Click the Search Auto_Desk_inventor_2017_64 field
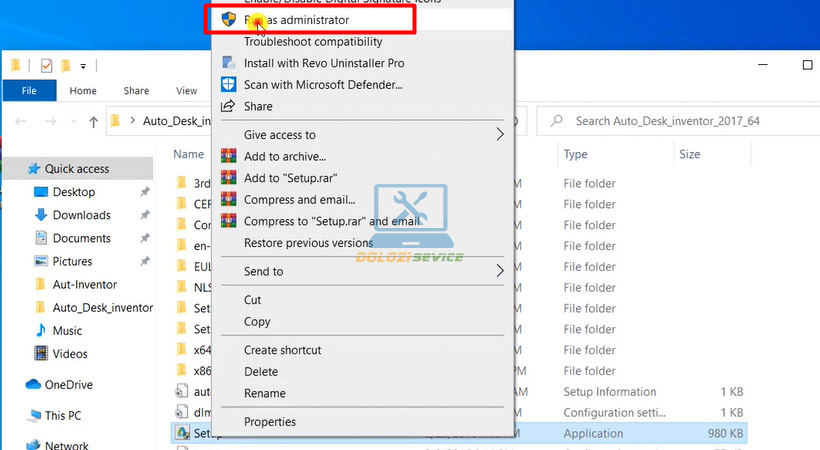This screenshot has height=450, width=820. pos(678,121)
